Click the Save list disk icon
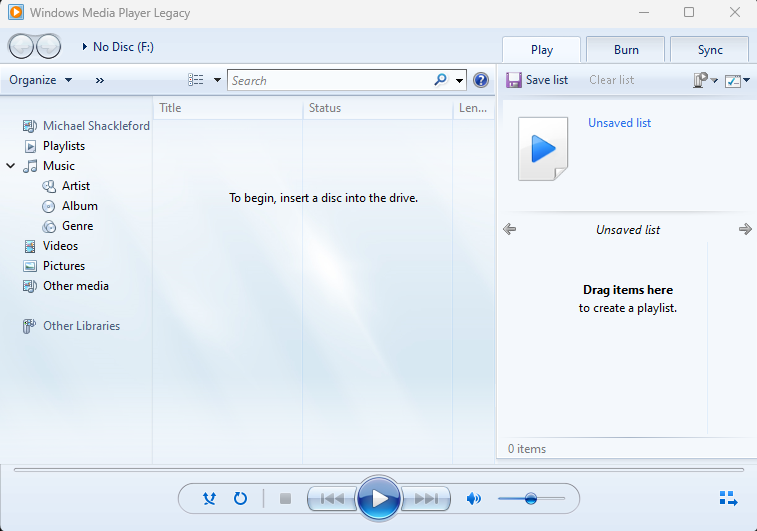The height and width of the screenshot is (531, 757). 514,80
